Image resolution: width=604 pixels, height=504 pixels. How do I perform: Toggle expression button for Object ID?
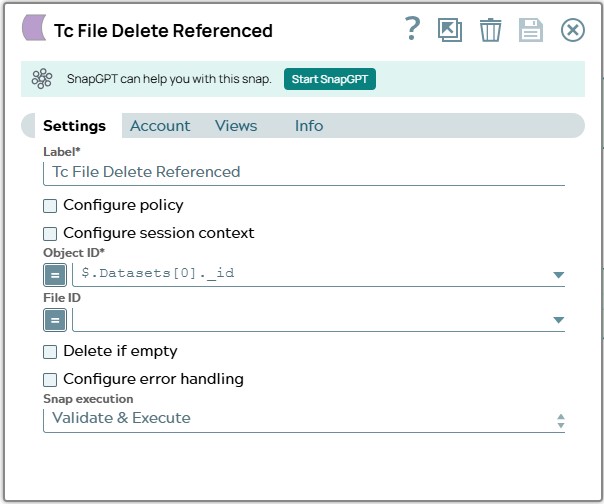click(x=55, y=275)
